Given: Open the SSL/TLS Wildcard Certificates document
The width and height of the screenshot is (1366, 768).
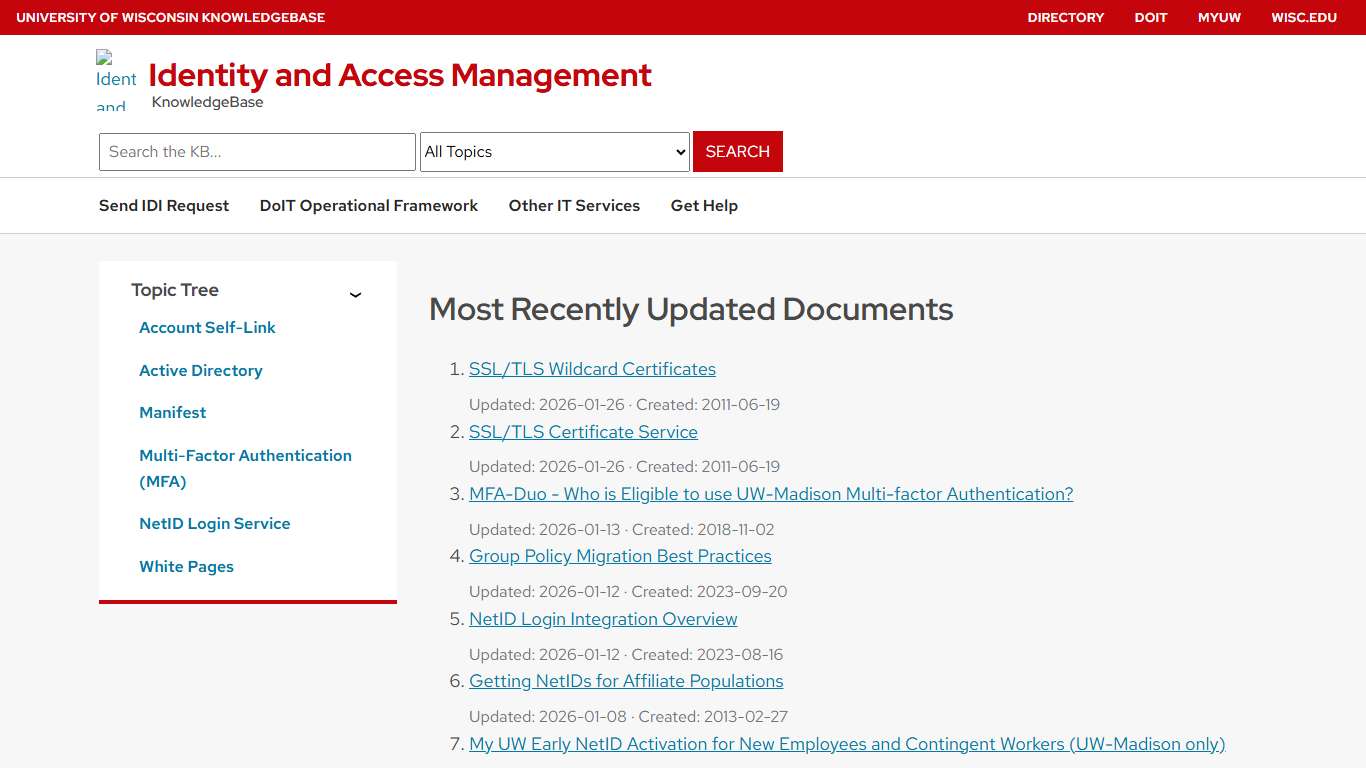Looking at the screenshot, I should click(x=592, y=368).
